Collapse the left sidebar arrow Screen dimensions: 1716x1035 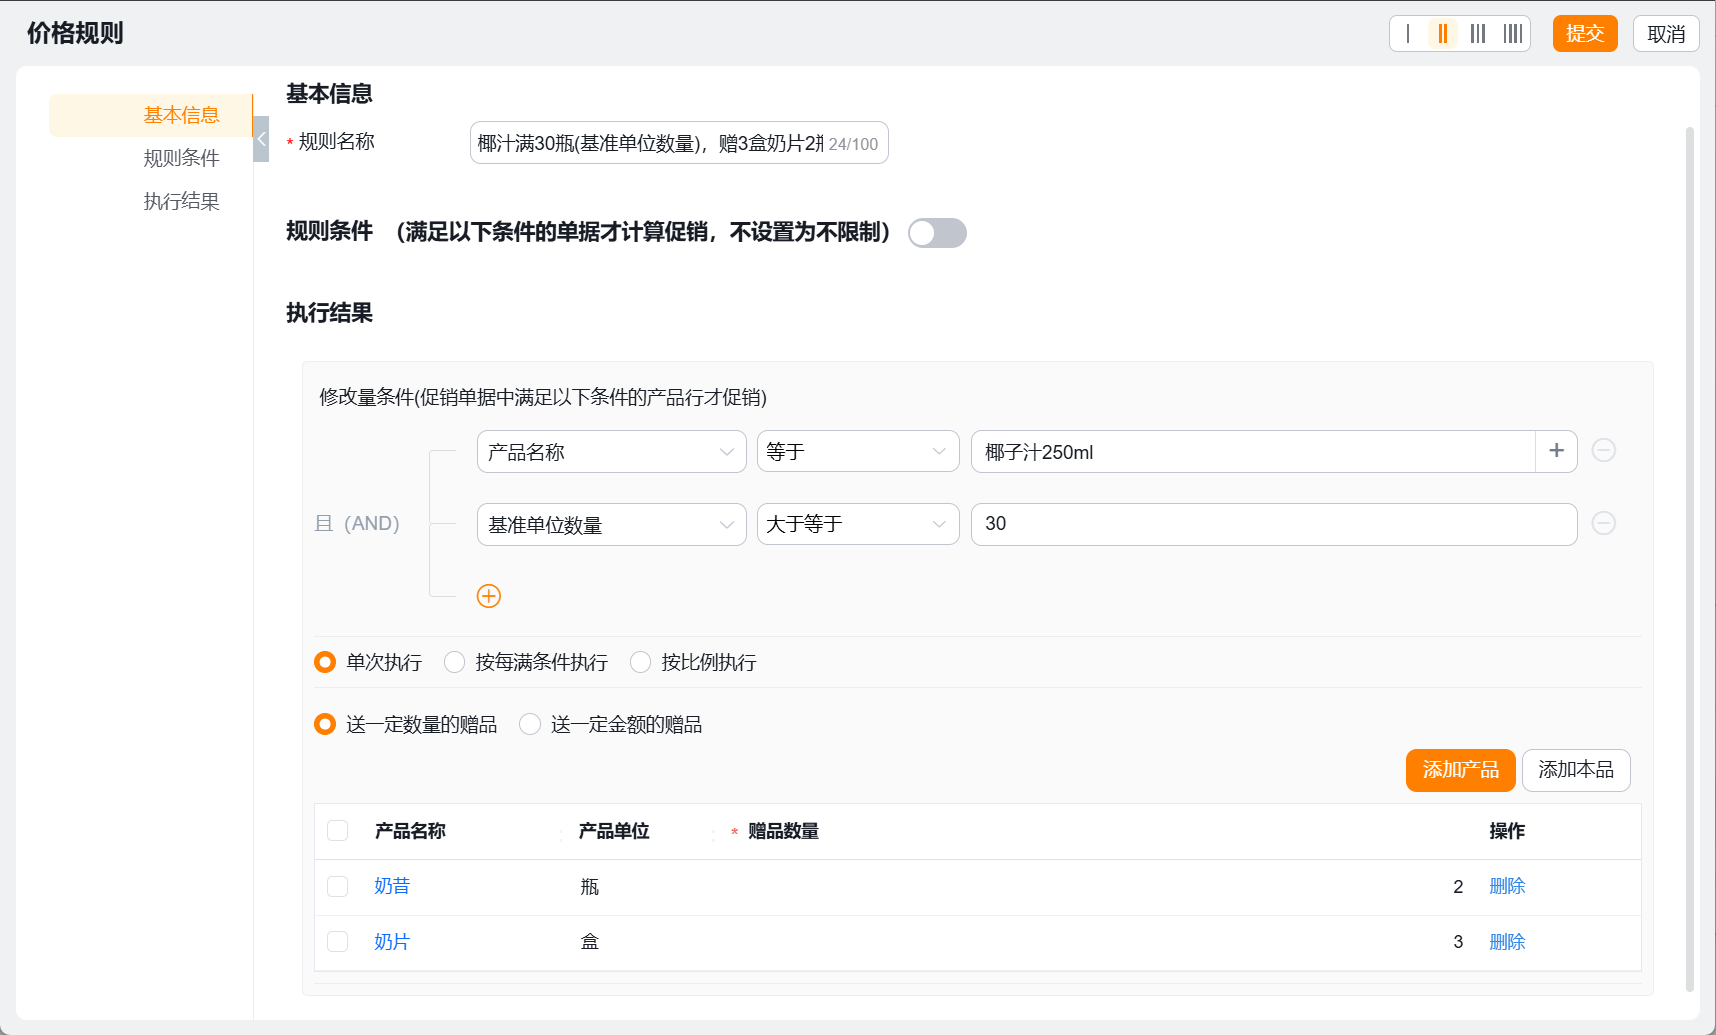click(x=261, y=139)
